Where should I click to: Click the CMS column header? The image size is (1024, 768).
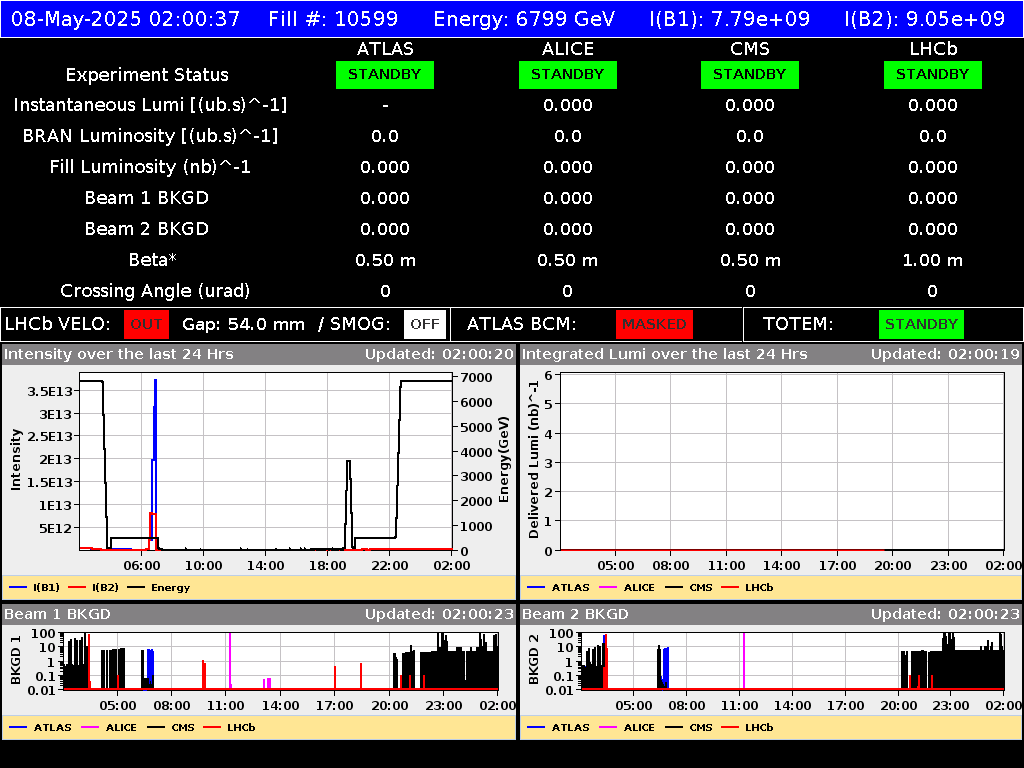pos(750,49)
